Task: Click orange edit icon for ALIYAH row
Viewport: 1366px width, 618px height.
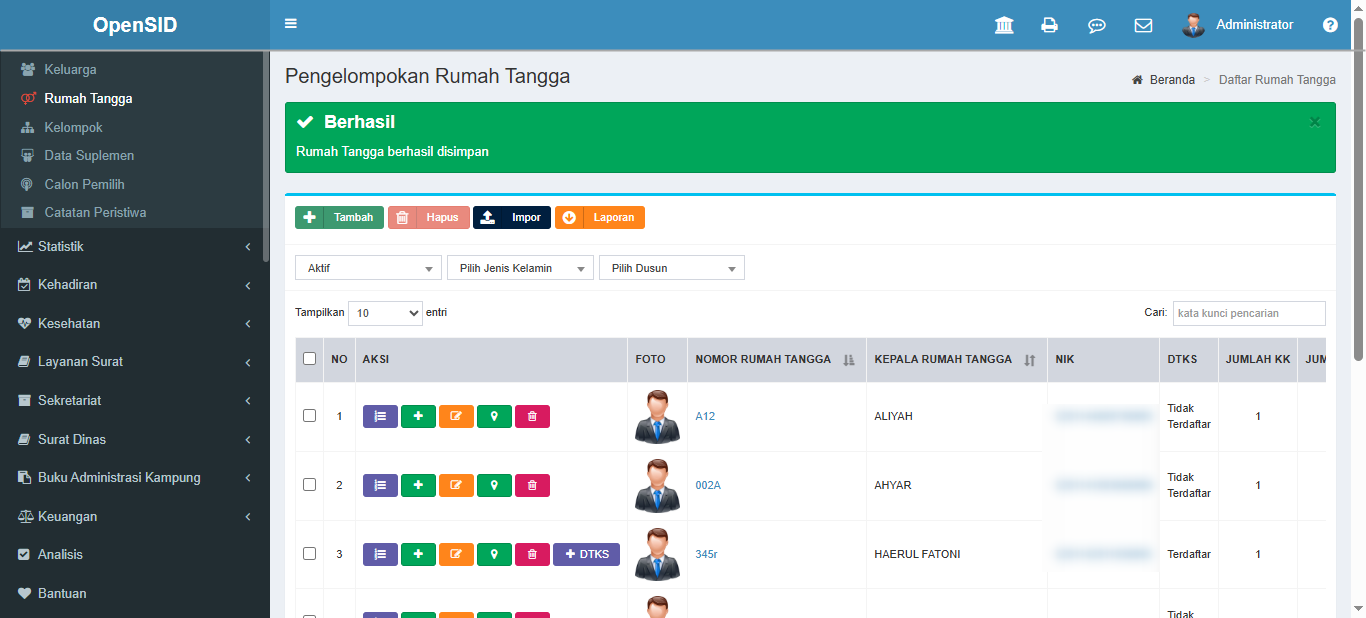Action: point(456,416)
